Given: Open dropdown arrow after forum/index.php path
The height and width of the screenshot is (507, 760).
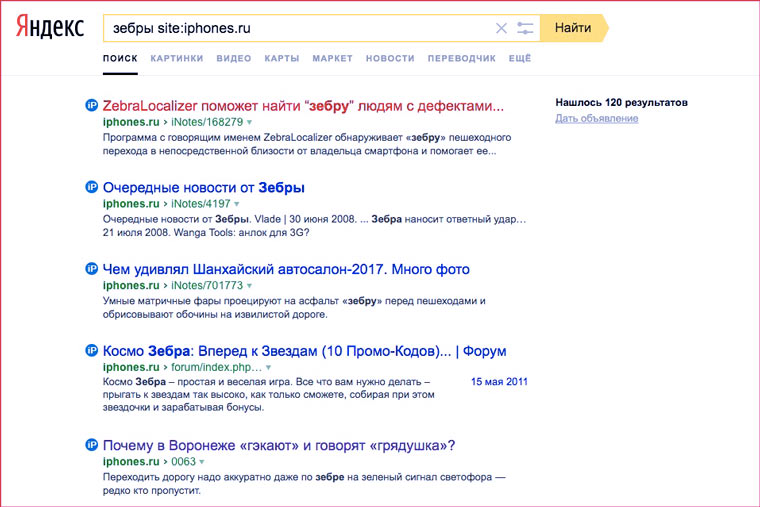Looking at the screenshot, I should (268, 368).
